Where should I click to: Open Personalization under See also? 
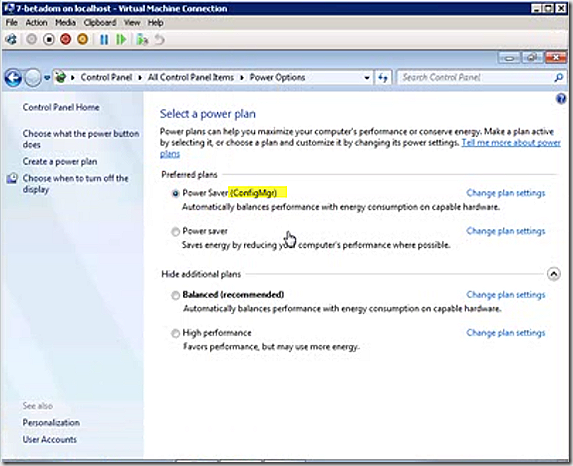[51, 423]
